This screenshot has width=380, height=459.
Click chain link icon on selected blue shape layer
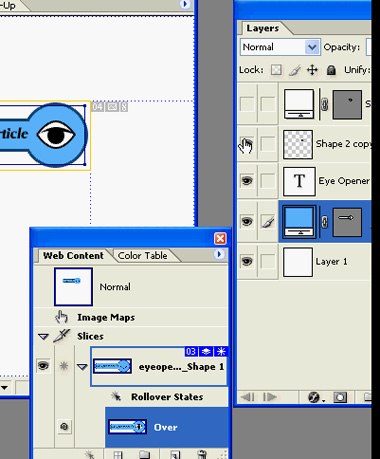324,222
